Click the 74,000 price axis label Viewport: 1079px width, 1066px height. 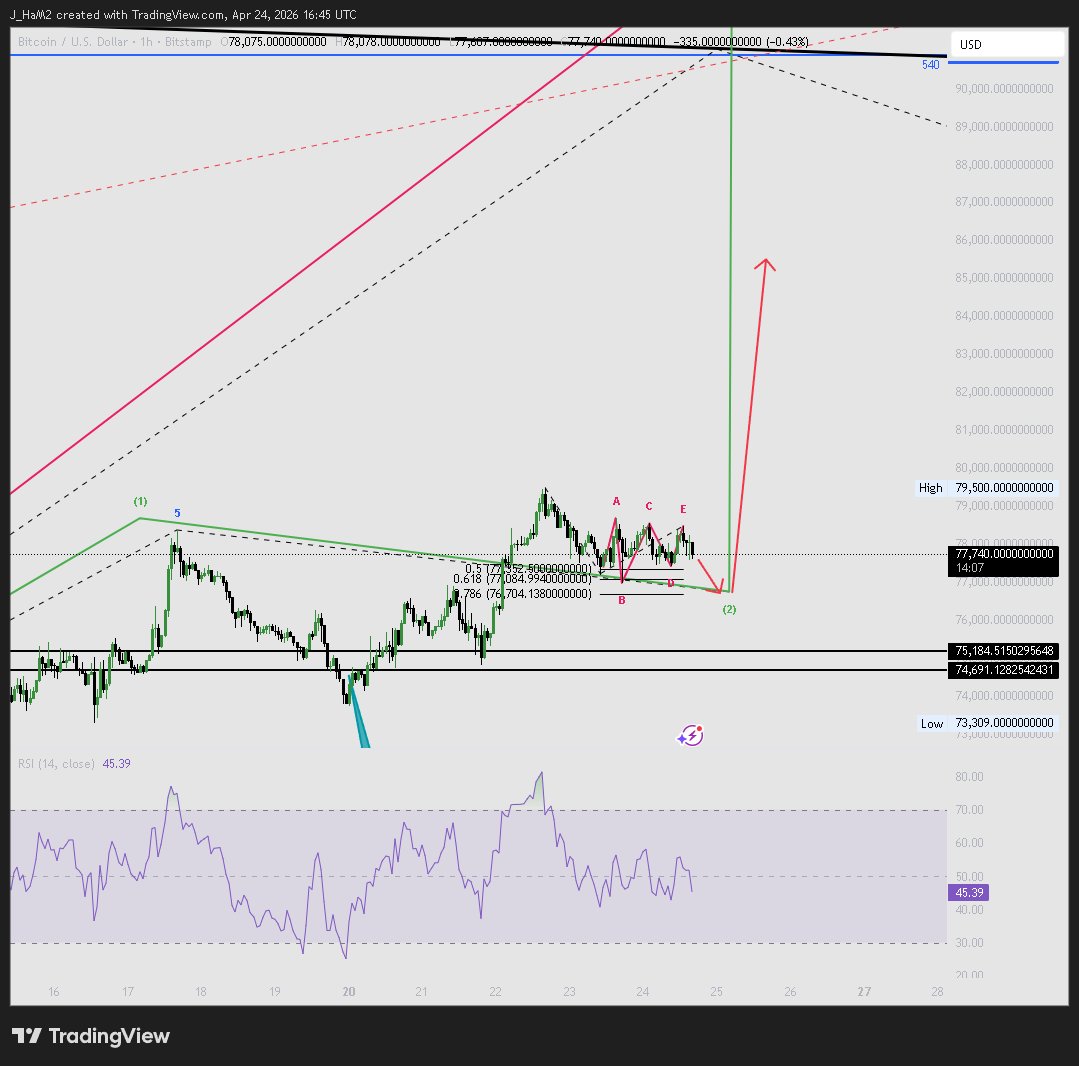[x=1004, y=695]
